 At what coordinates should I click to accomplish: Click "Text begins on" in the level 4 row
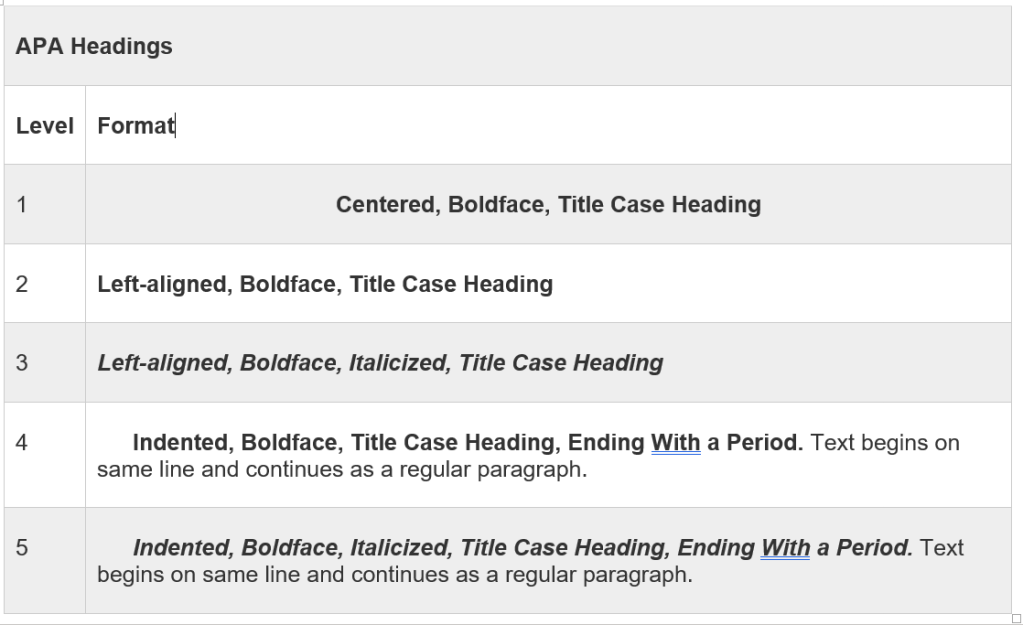[885, 442]
